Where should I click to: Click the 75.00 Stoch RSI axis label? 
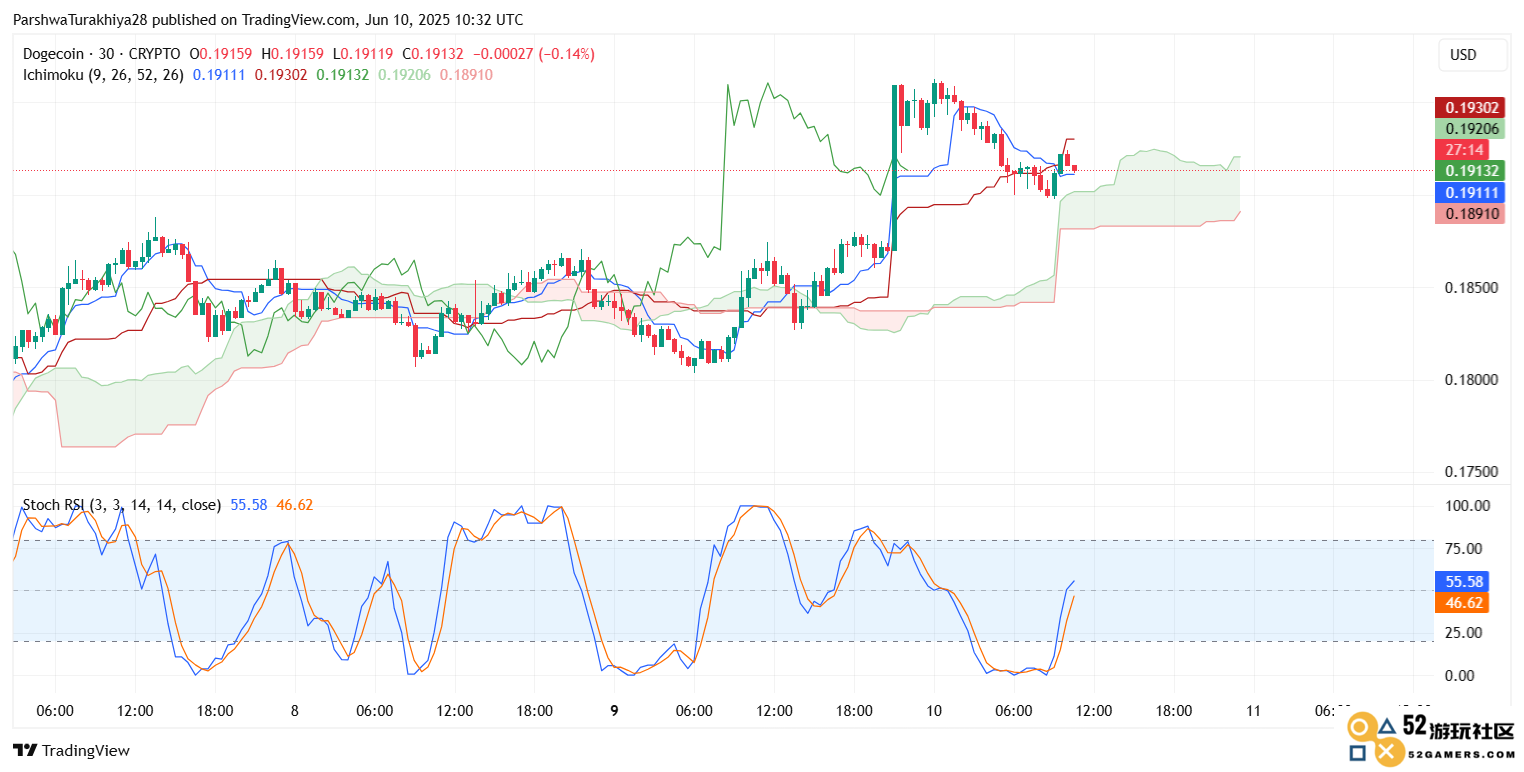click(1466, 548)
